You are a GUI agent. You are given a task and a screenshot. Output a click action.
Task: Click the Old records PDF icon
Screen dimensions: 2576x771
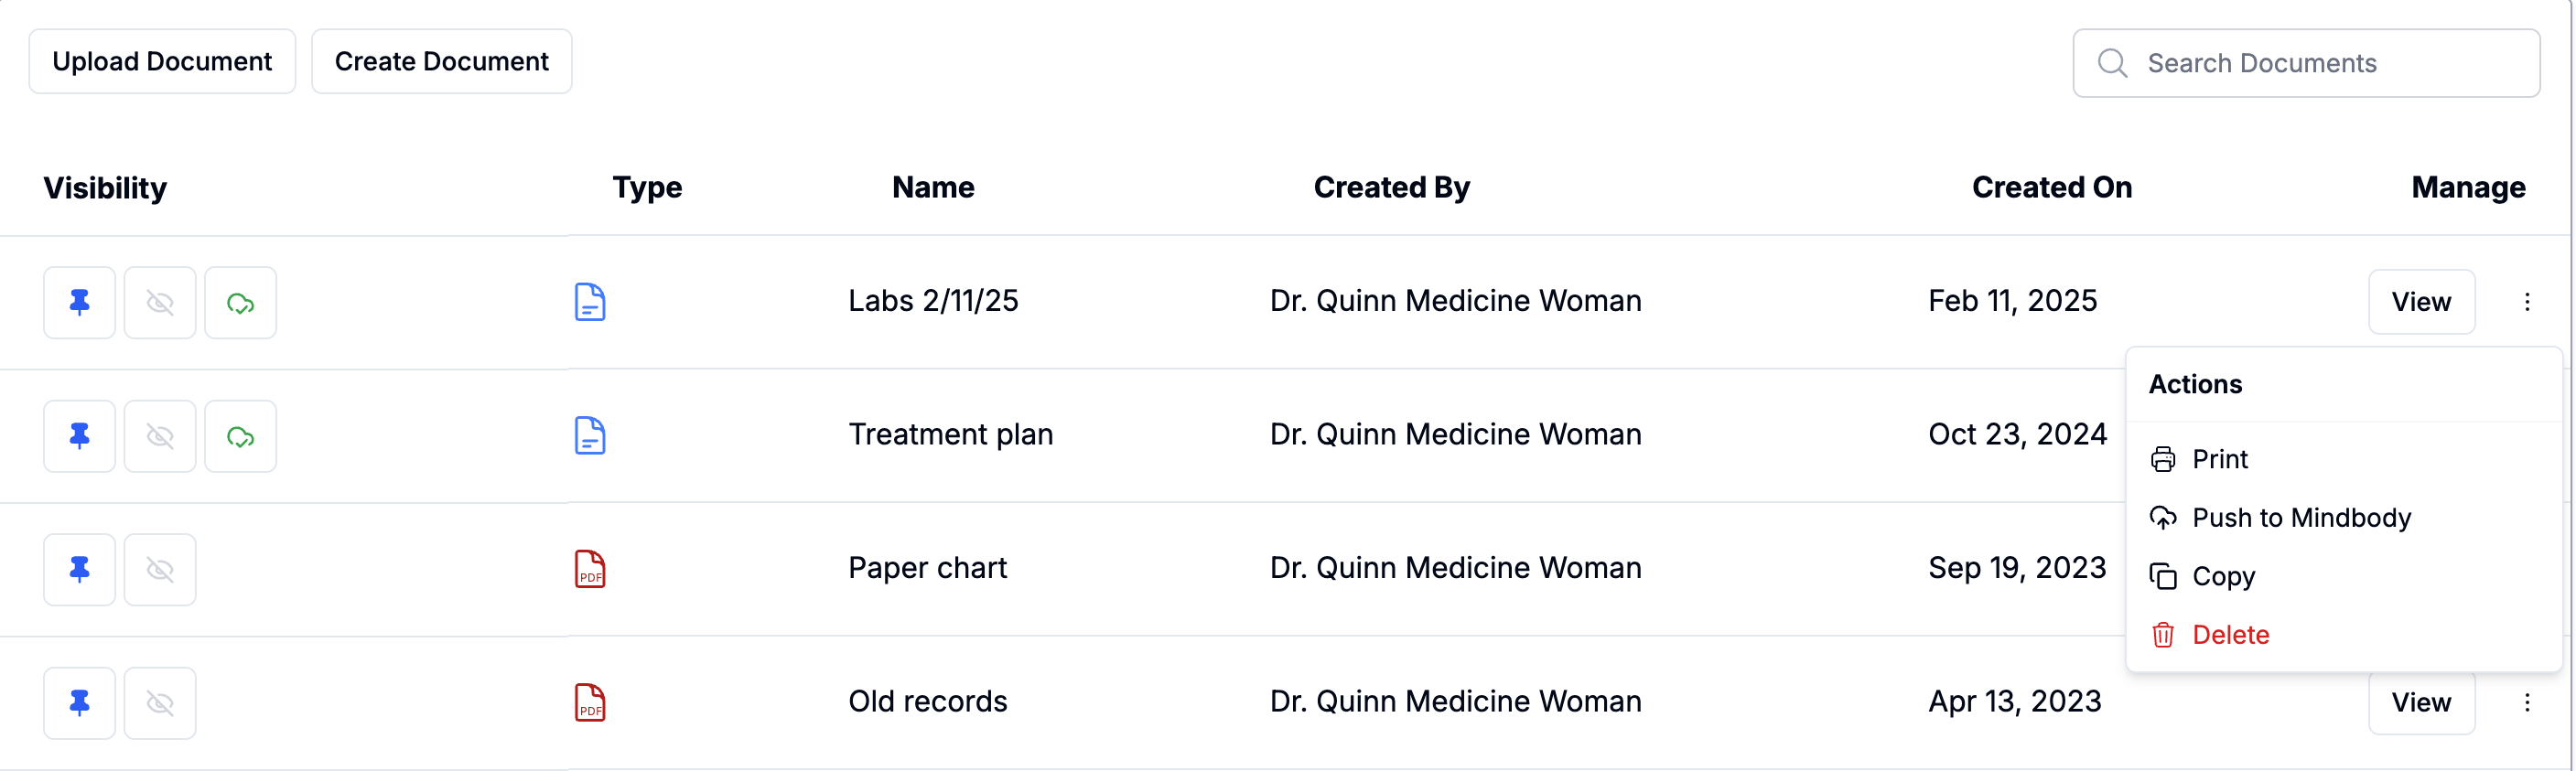[590, 702]
